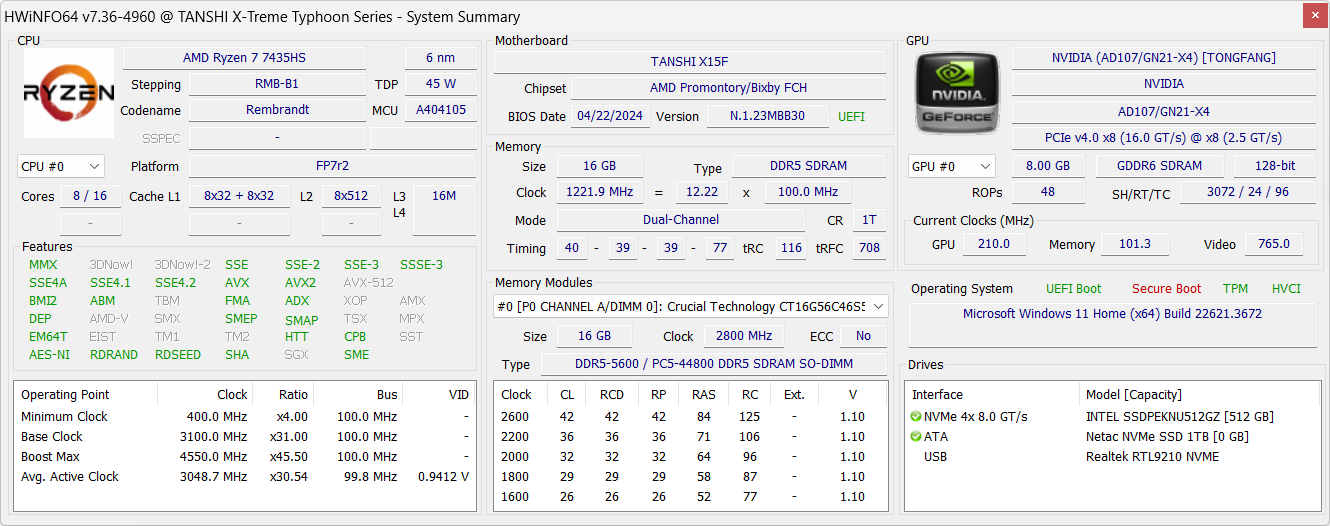Click the SSE4.2 feature label
The image size is (1330, 526).
(x=175, y=283)
